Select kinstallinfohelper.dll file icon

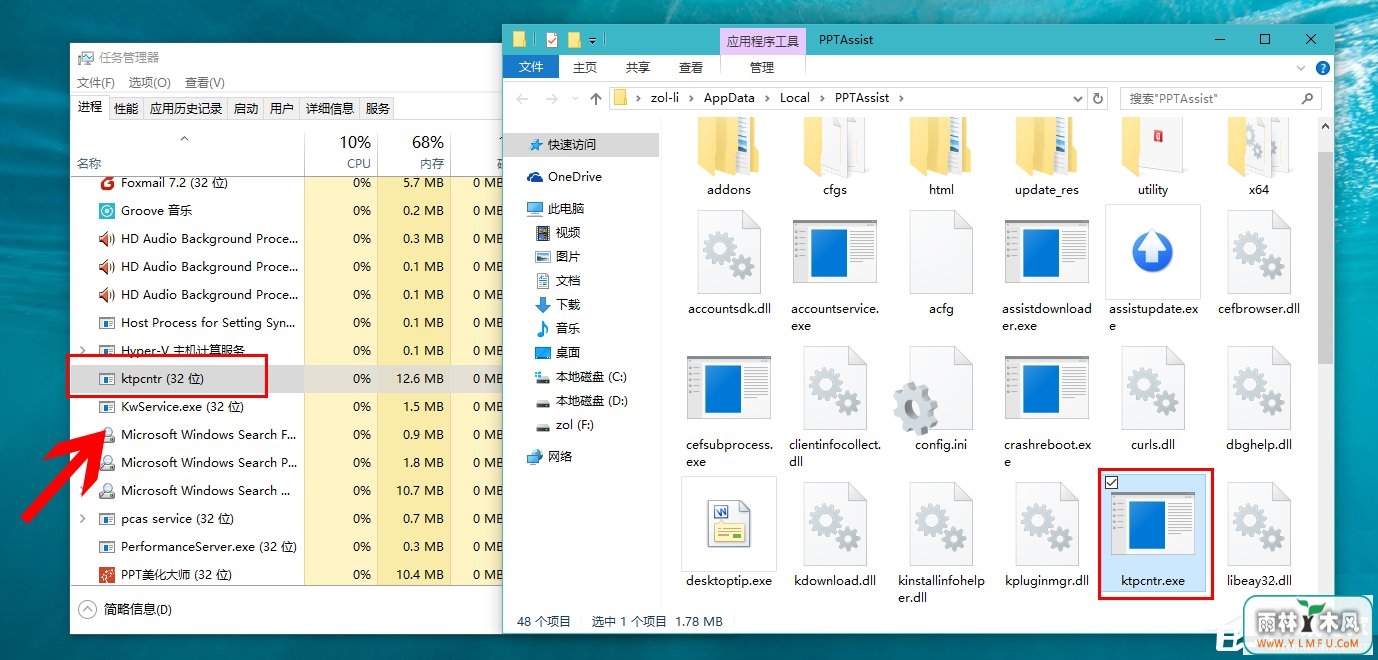[941, 524]
